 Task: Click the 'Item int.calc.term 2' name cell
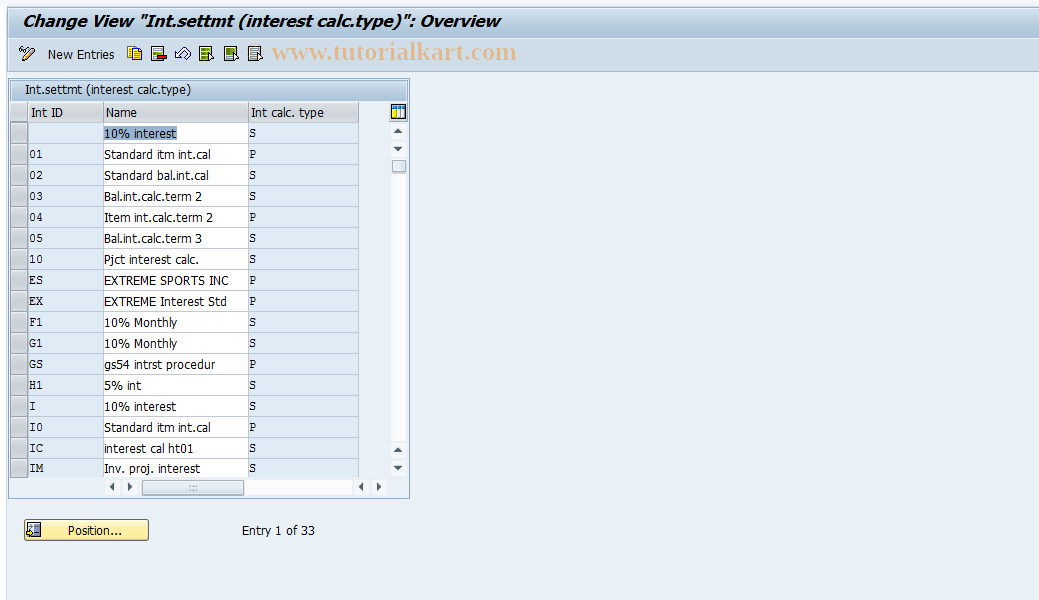[176, 217]
